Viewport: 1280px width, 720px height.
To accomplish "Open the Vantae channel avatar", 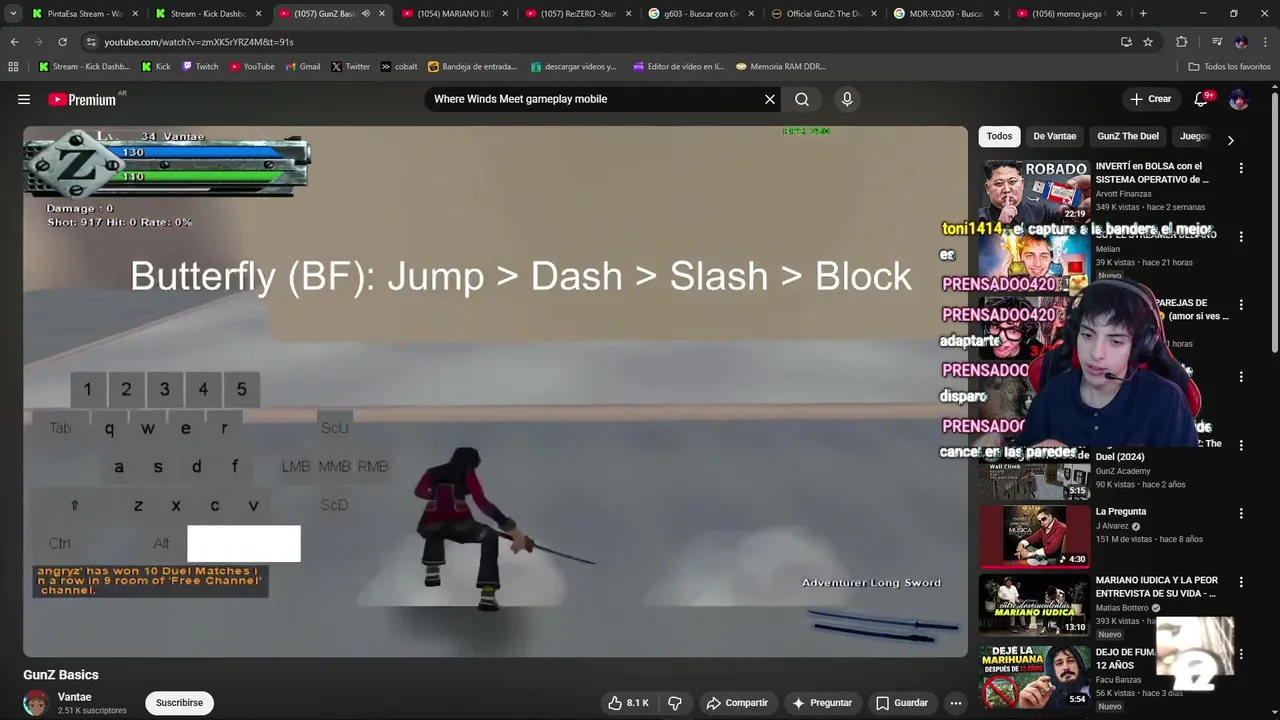I will pos(36,703).
